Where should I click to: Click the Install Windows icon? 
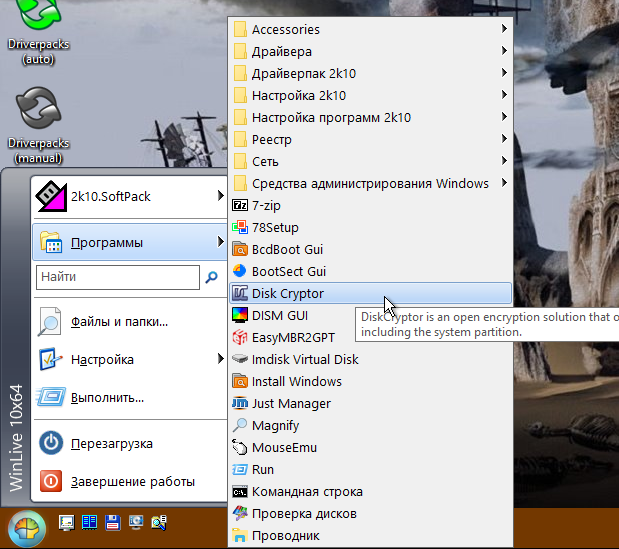(x=240, y=381)
